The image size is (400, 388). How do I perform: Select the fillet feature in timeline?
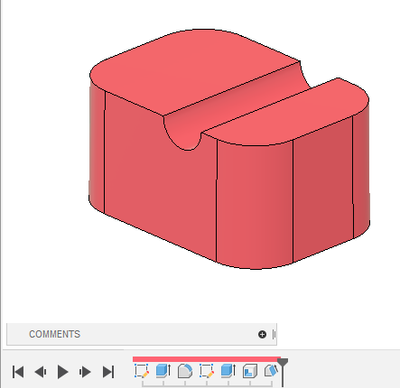click(x=185, y=371)
